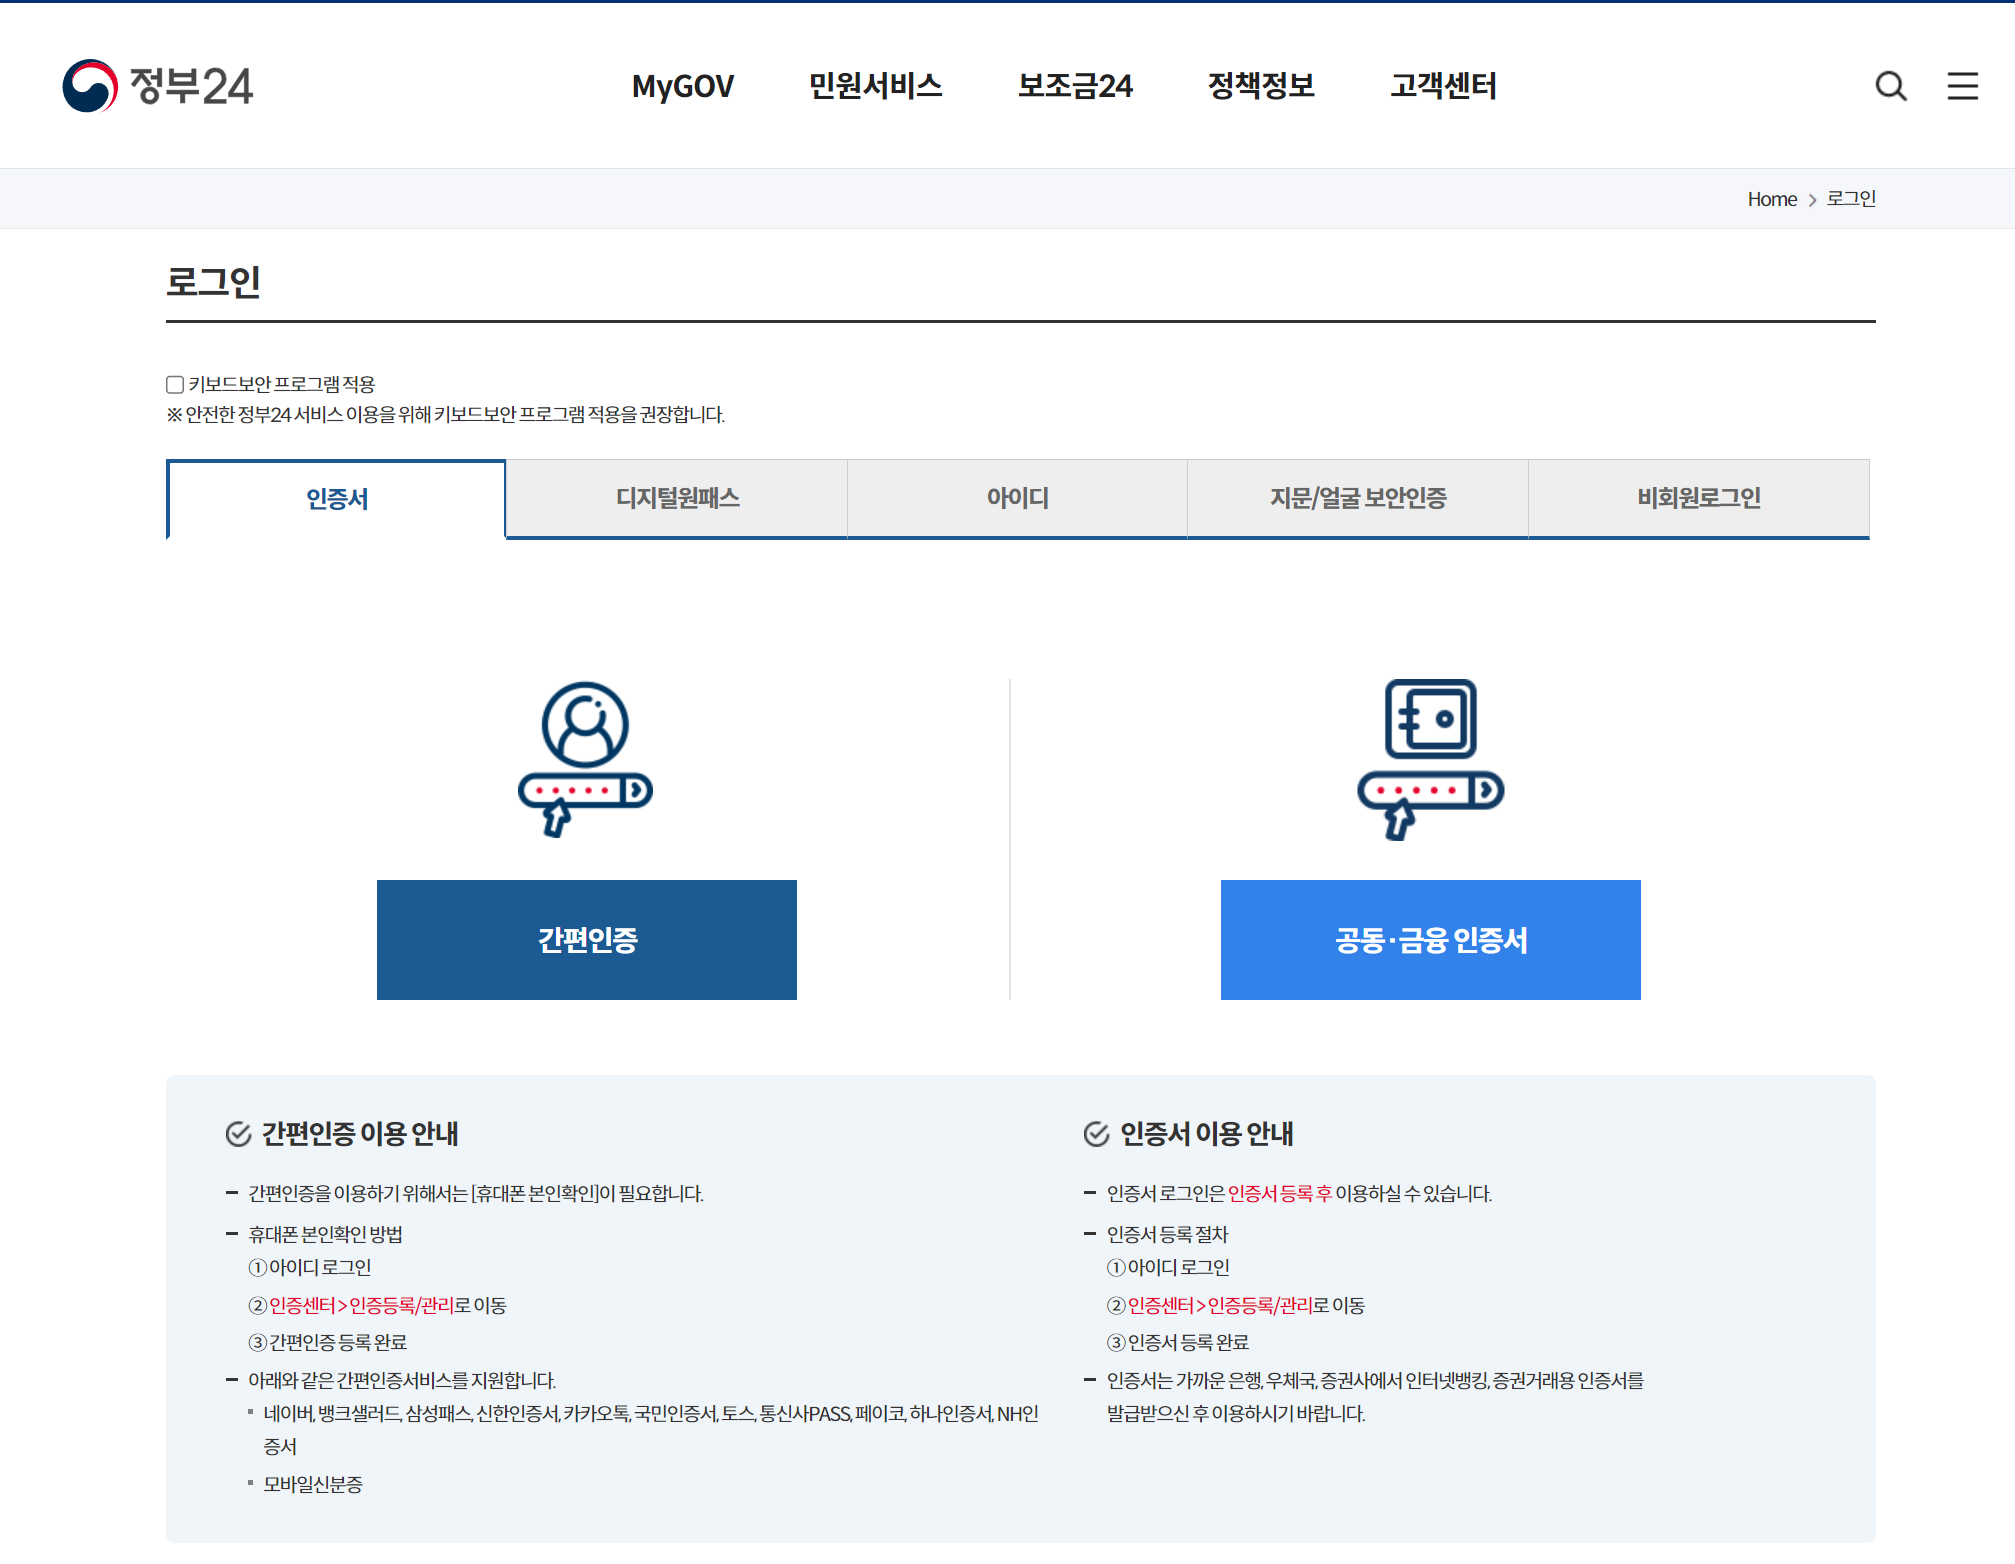Viewport: 2015px width, 1564px height.
Task: Click the 로그인 breadcrumb text
Action: (1851, 199)
